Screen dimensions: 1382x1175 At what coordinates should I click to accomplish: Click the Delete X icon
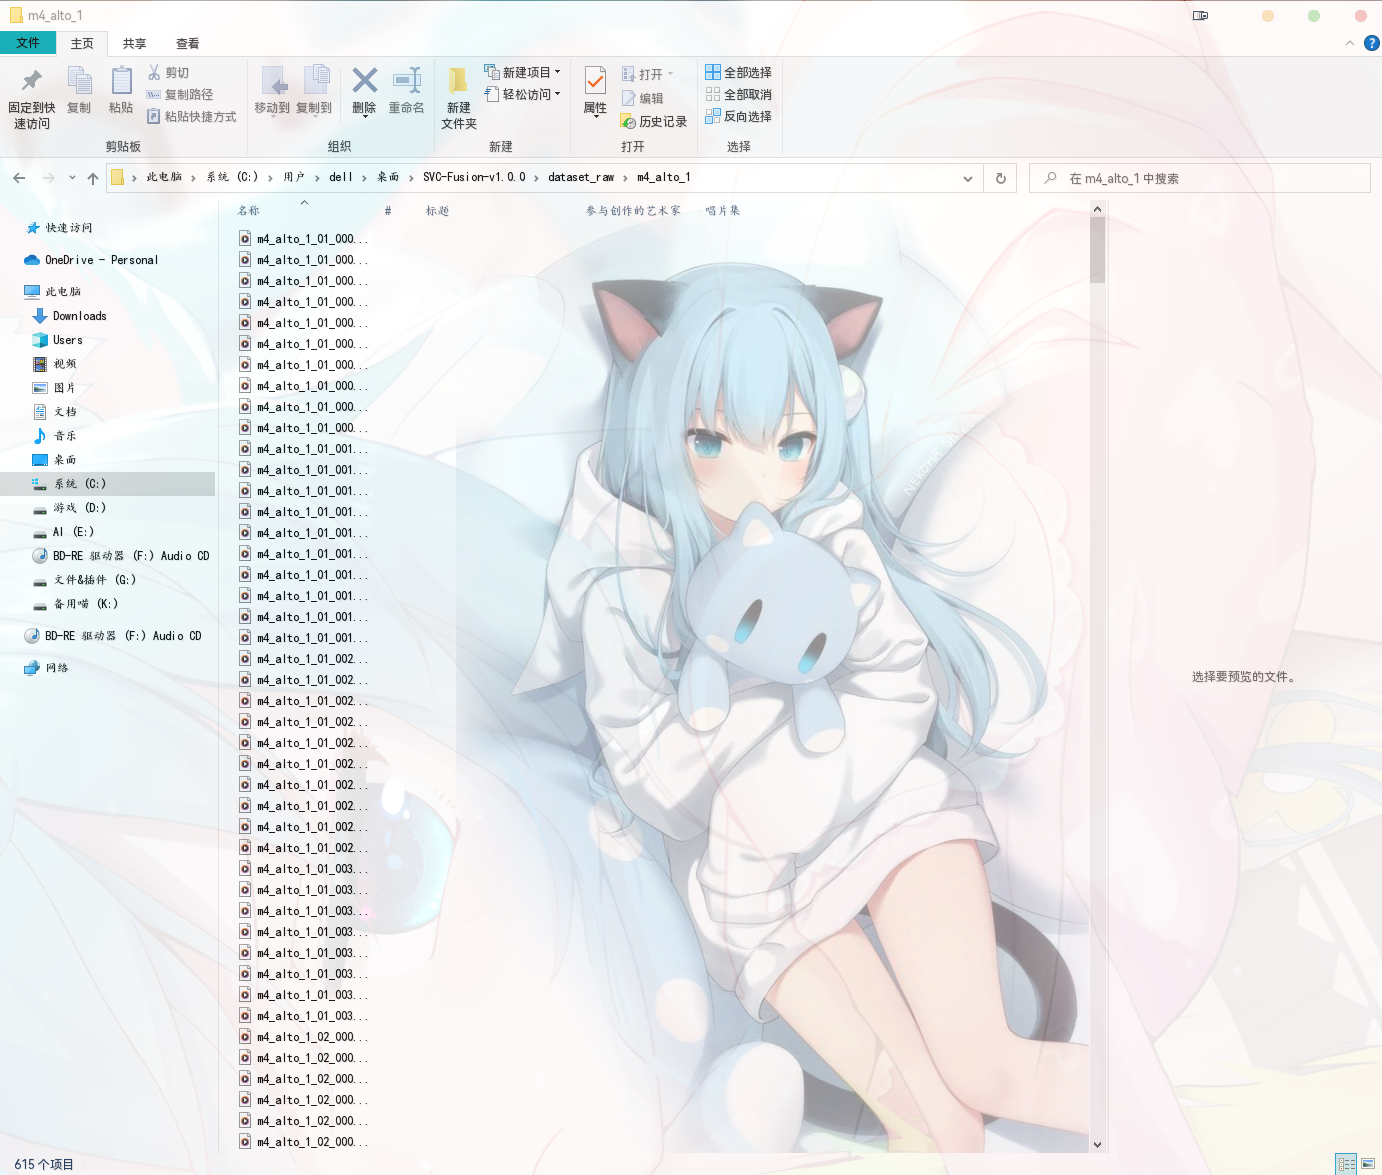coord(365,80)
